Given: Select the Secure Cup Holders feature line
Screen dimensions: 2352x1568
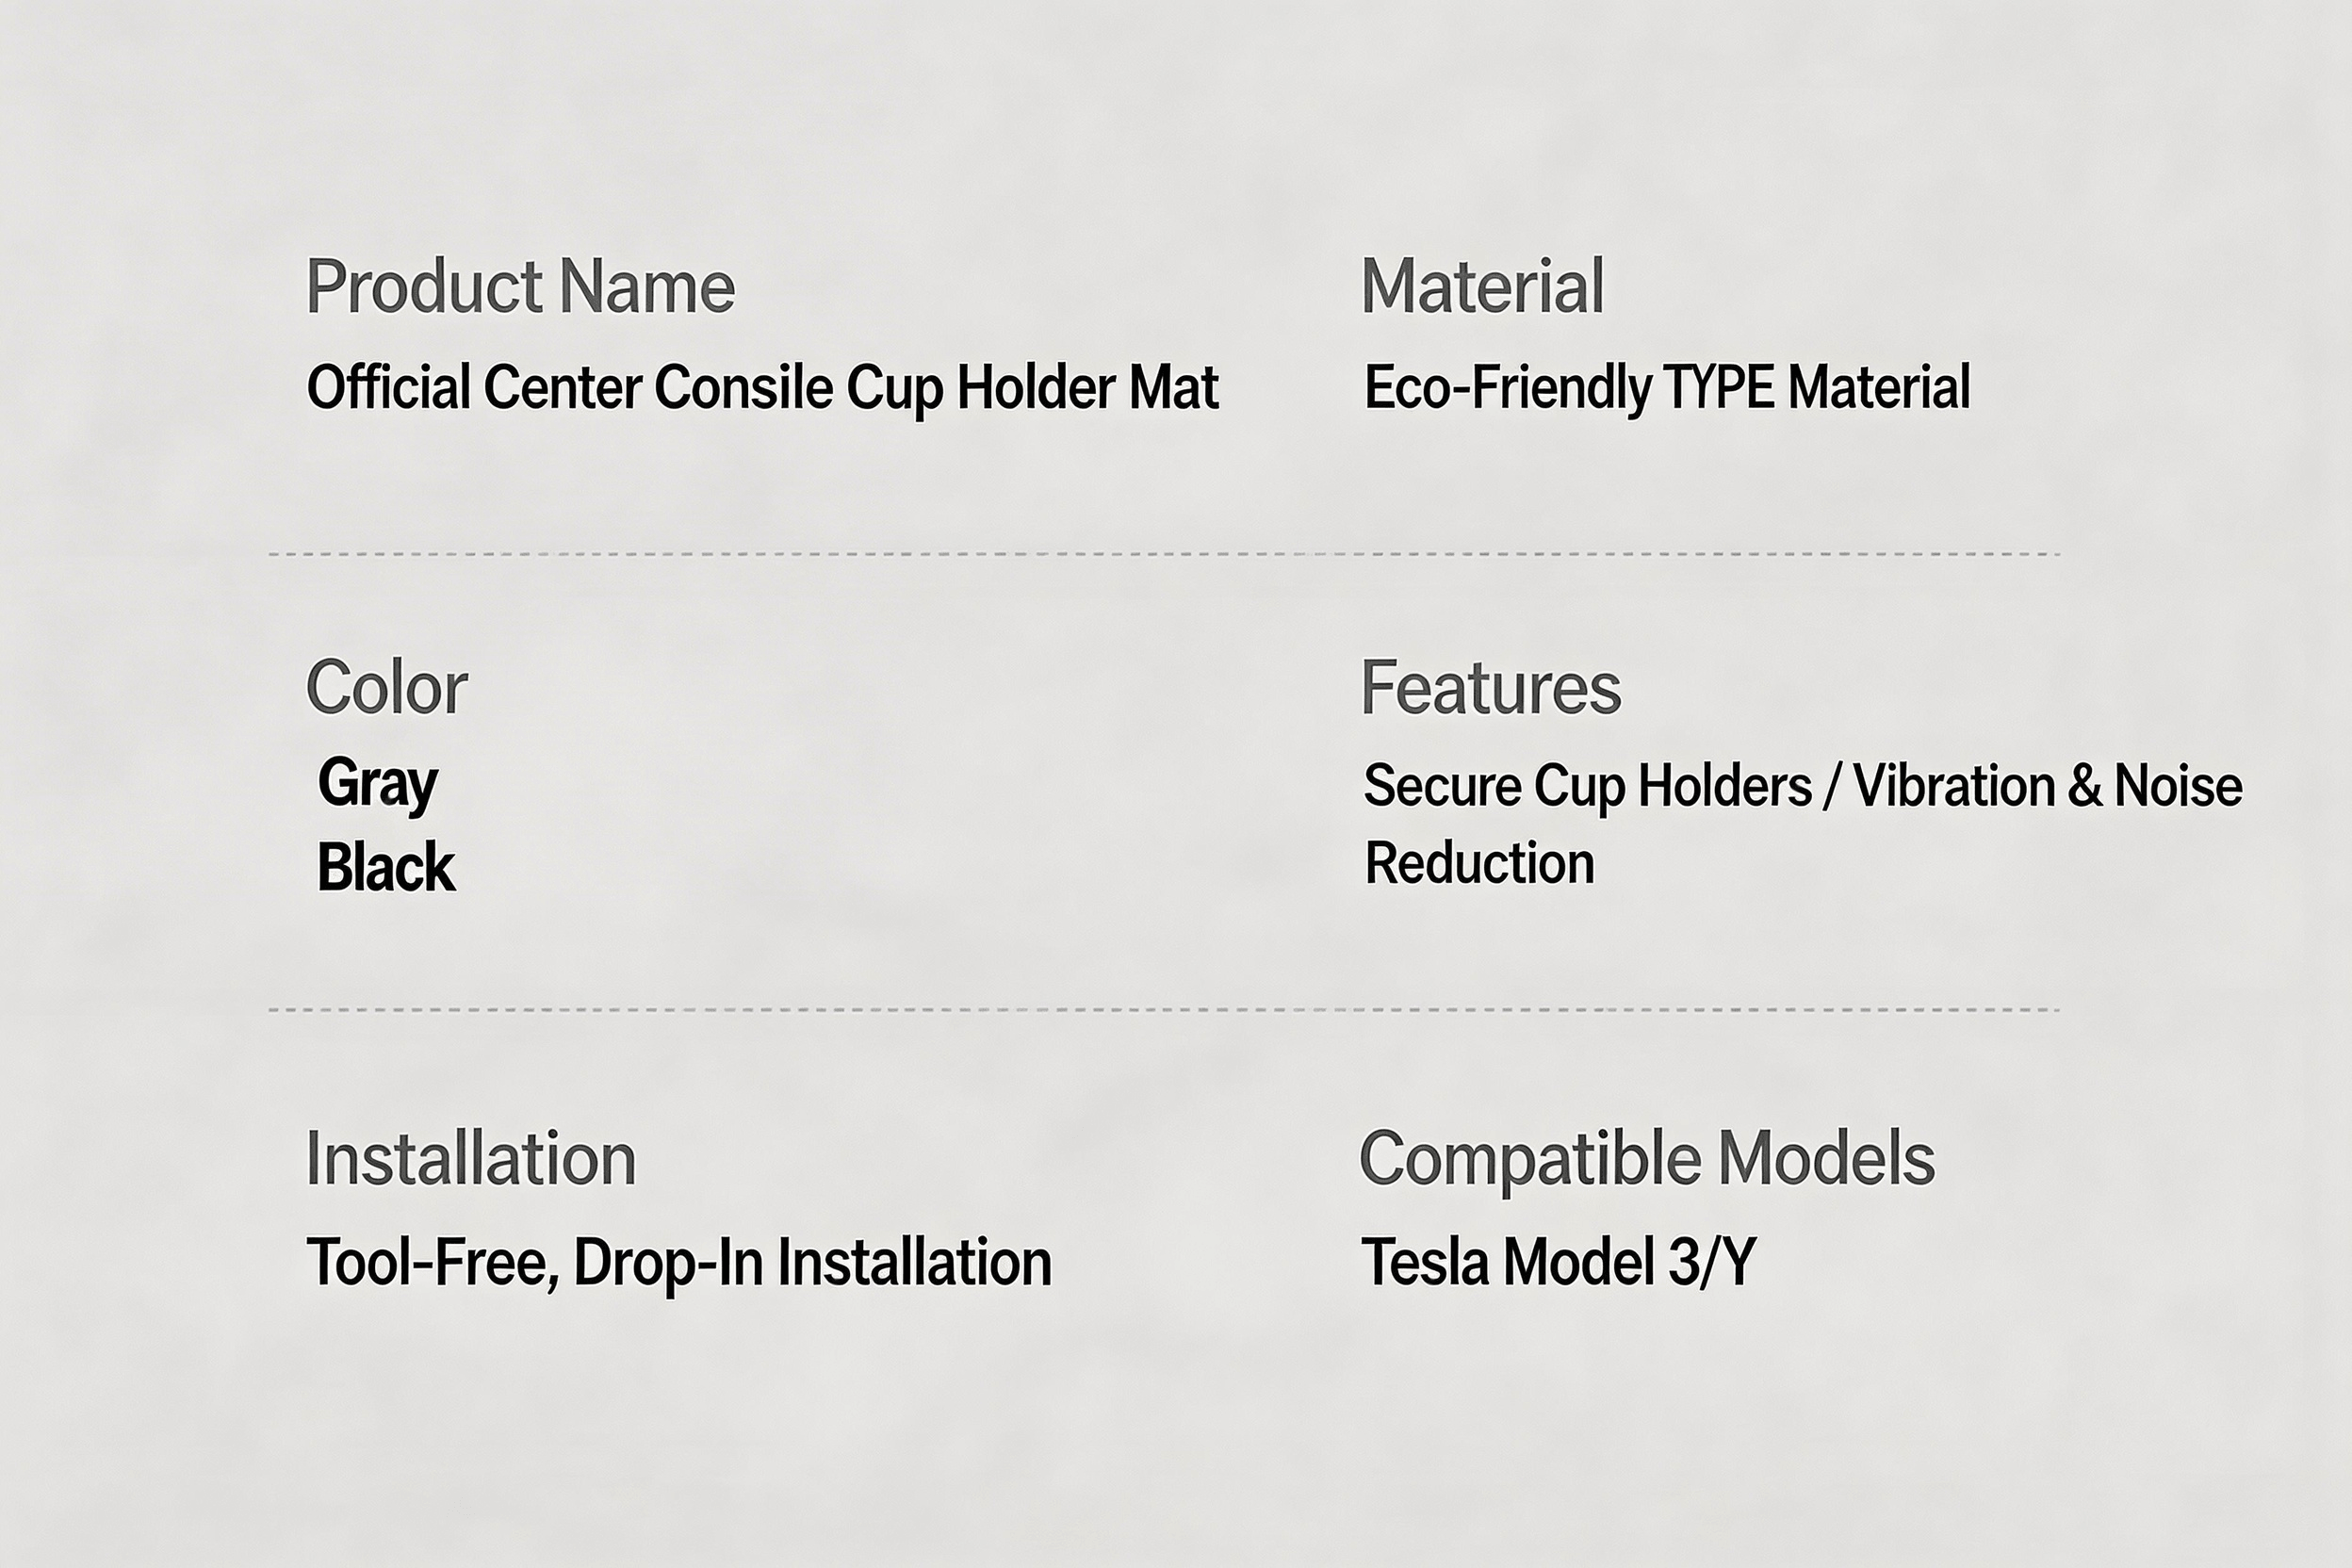Looking at the screenshot, I should pos(1587,786).
